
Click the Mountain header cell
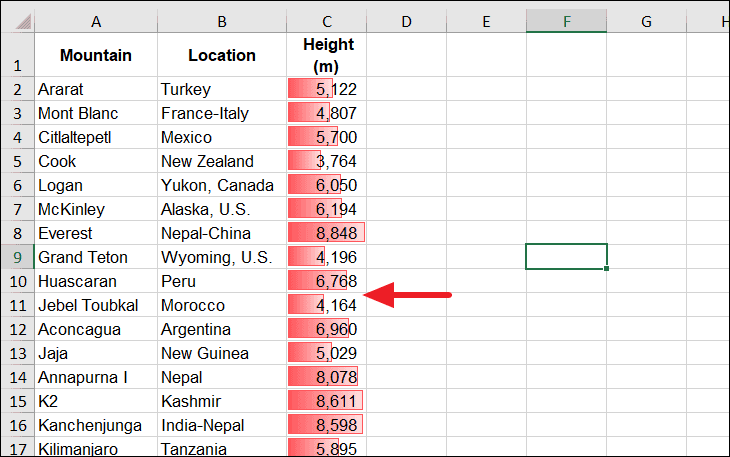(96, 55)
